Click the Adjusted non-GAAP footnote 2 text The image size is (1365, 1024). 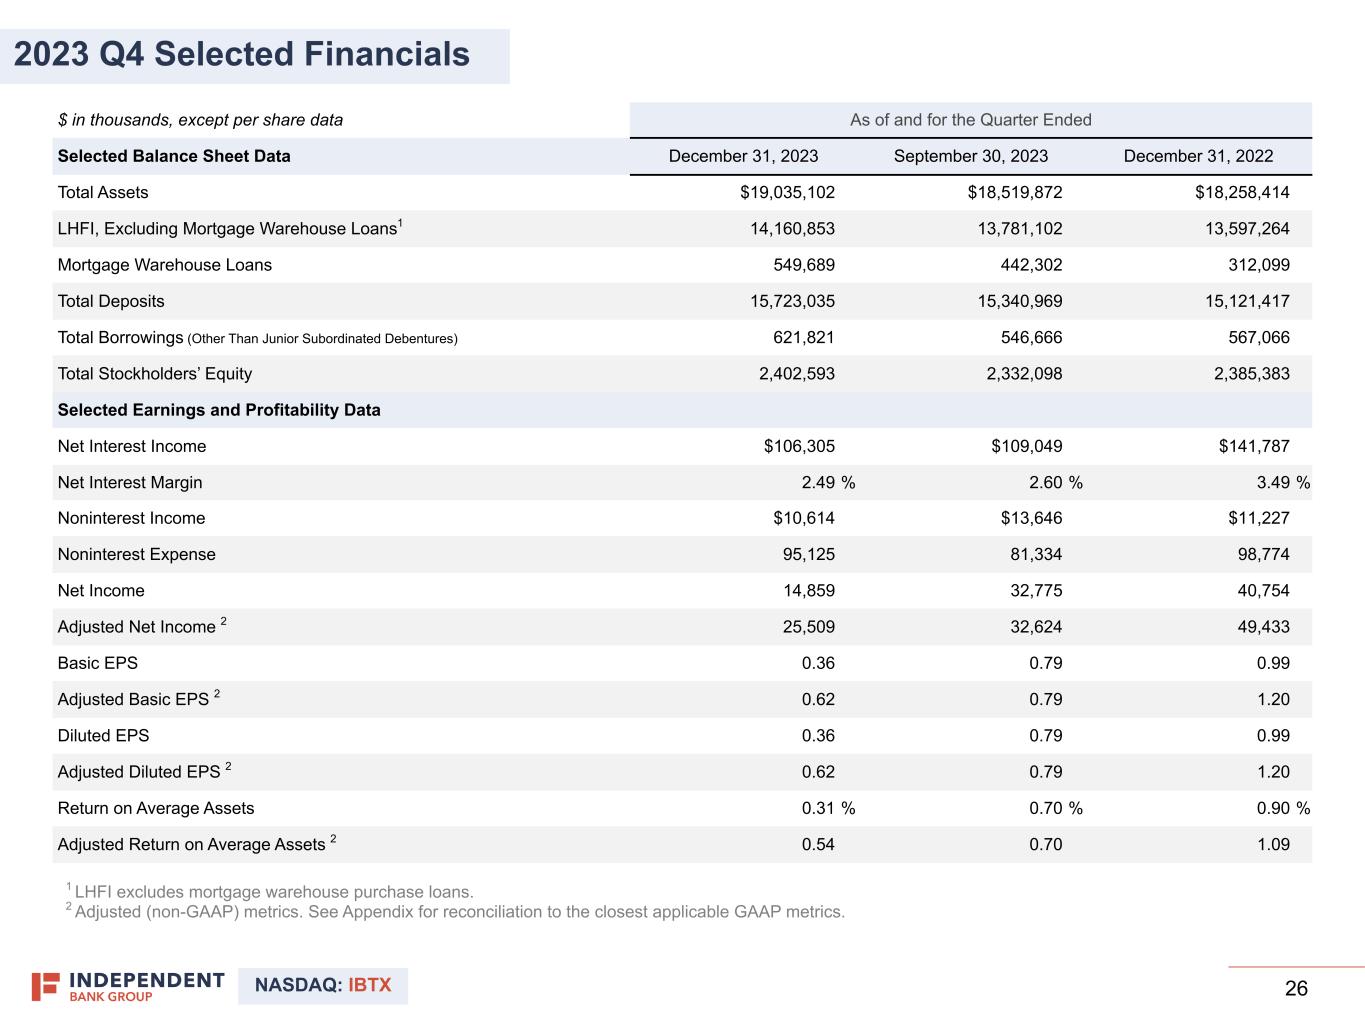click(459, 912)
